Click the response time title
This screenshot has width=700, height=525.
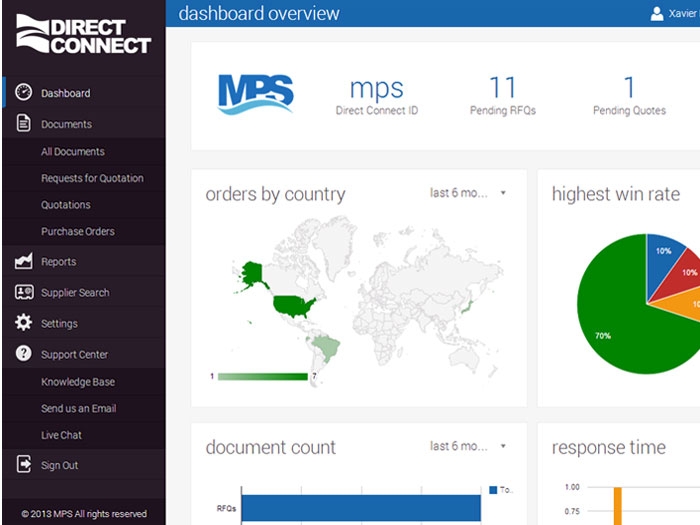click(x=608, y=447)
